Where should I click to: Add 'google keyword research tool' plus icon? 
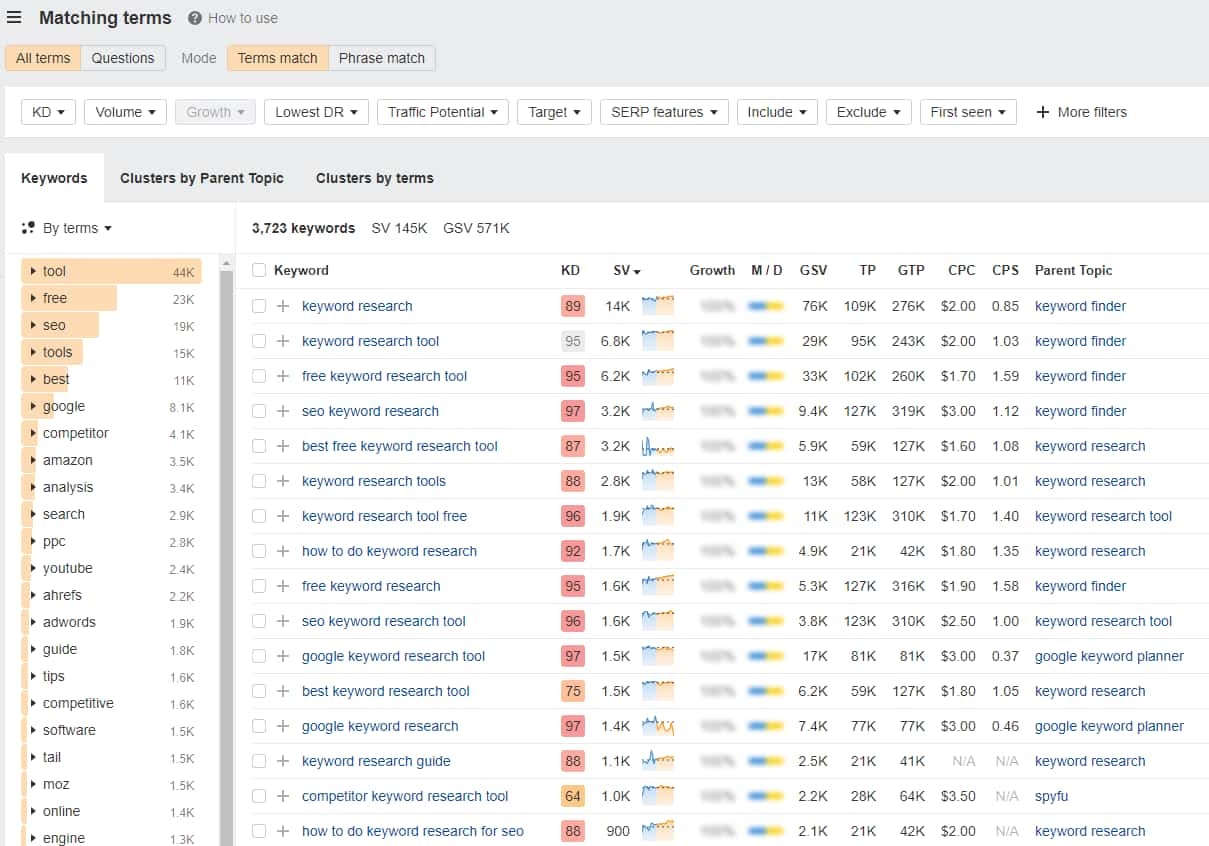pyautogui.click(x=283, y=656)
